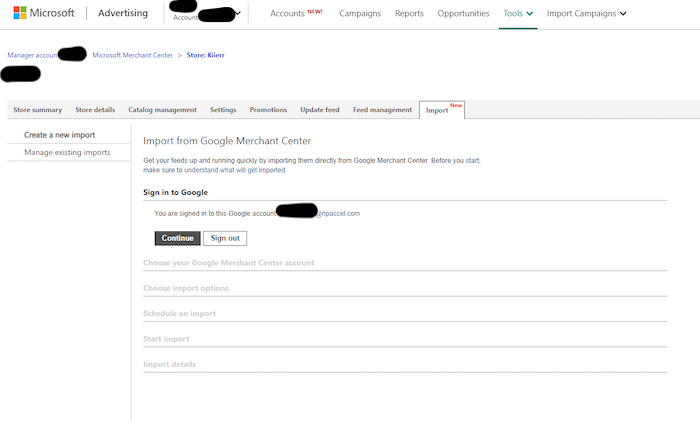
Task: Select the Import tab
Action: coord(442,110)
